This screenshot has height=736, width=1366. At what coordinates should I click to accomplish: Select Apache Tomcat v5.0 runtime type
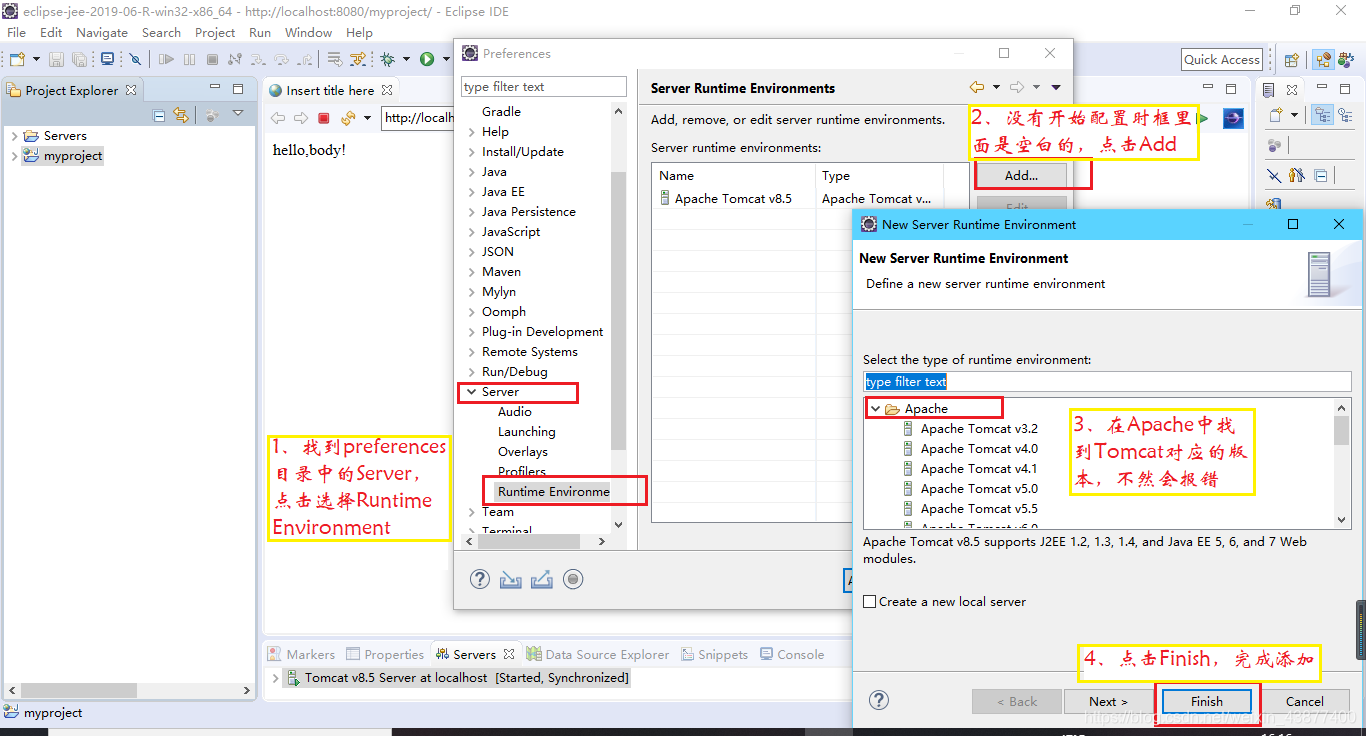[970, 489]
